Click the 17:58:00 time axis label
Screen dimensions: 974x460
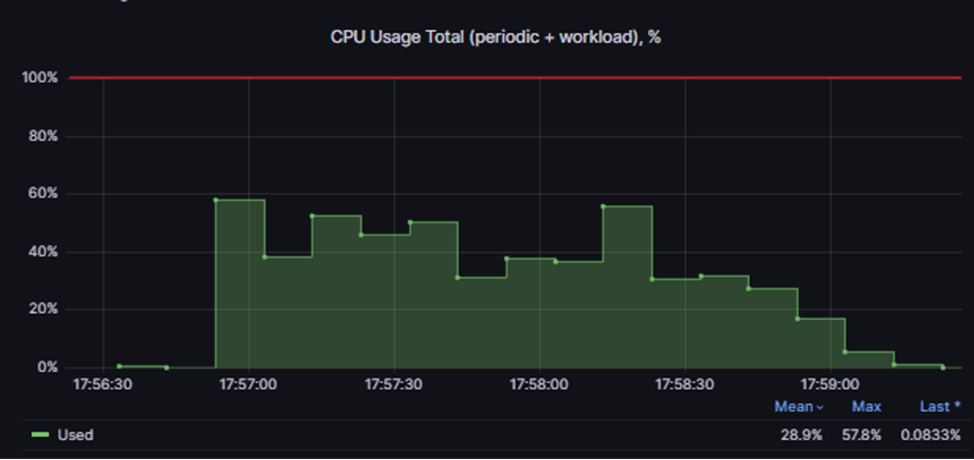pos(539,385)
